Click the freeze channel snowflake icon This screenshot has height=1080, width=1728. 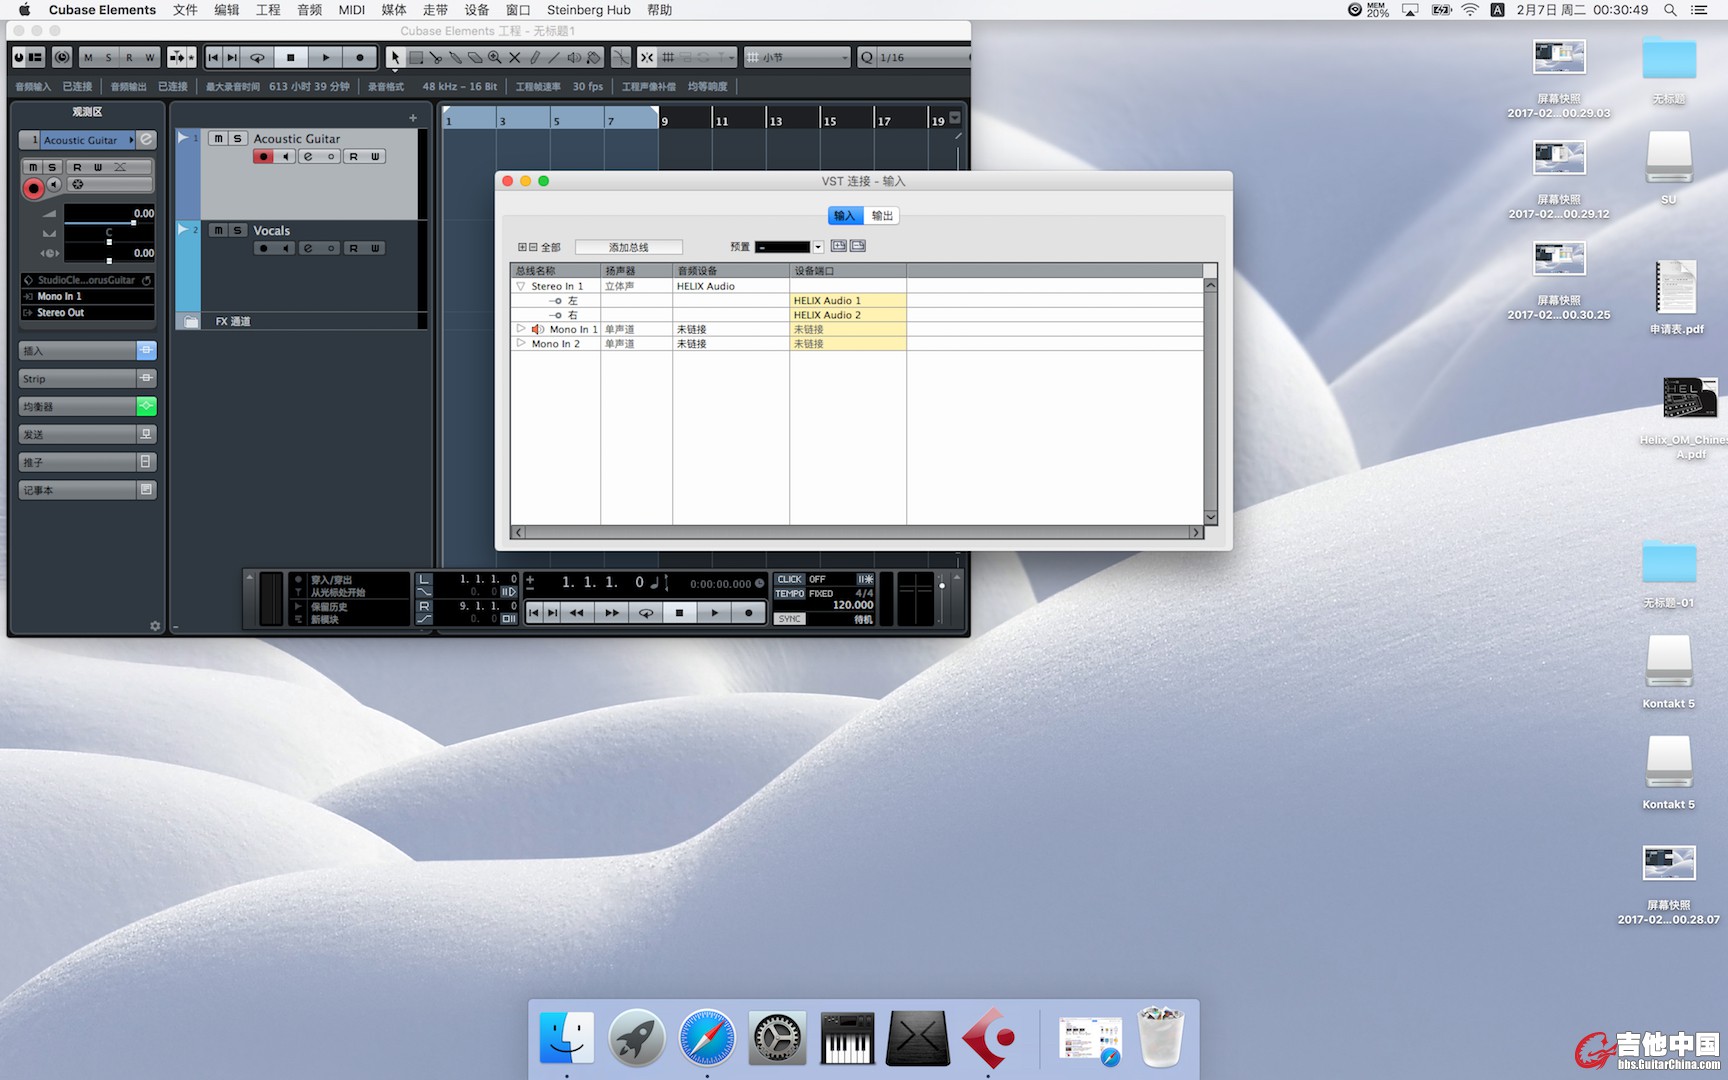77,184
